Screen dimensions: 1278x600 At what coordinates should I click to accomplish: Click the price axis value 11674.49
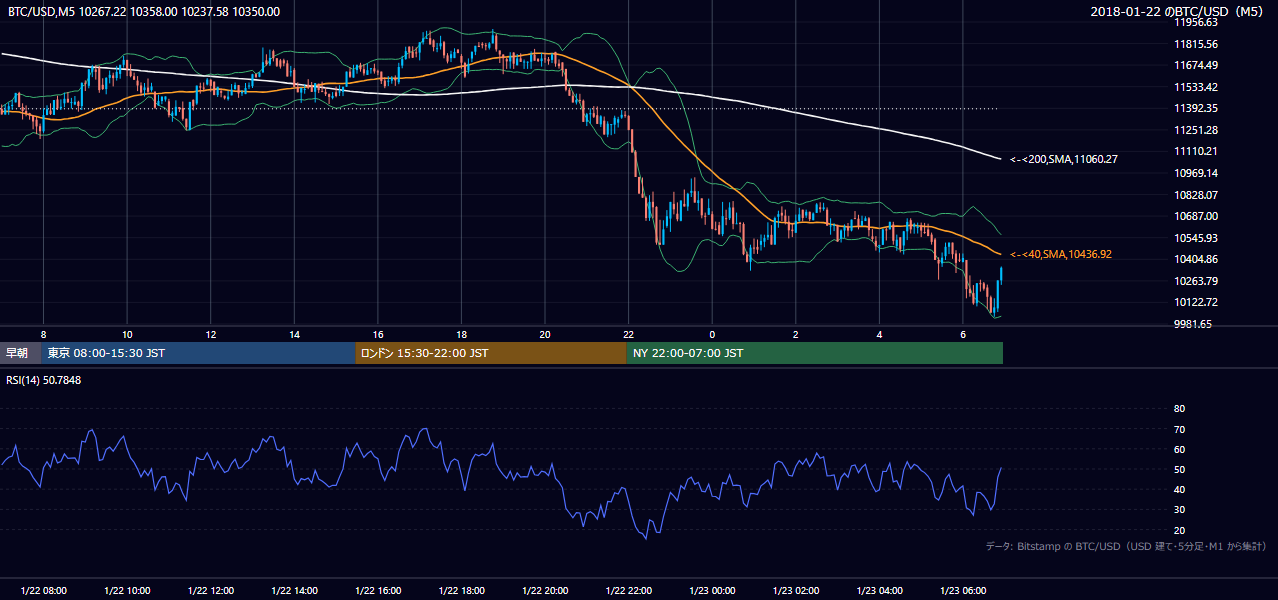(1196, 65)
